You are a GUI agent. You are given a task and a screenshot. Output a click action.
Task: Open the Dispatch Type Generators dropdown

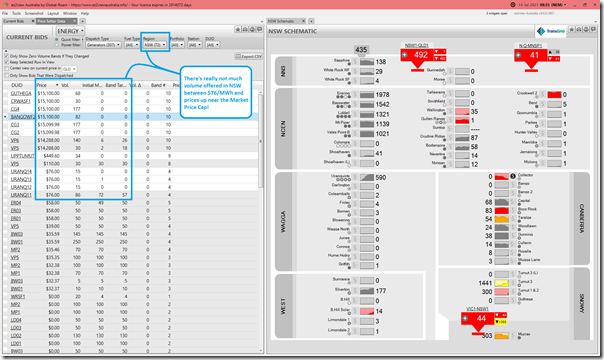pyautogui.click(x=103, y=45)
